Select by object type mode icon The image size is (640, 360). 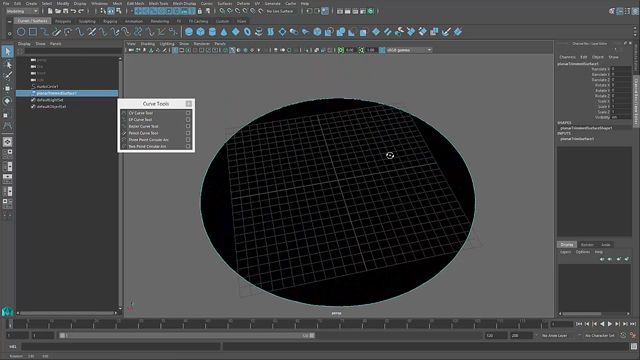(111, 11)
